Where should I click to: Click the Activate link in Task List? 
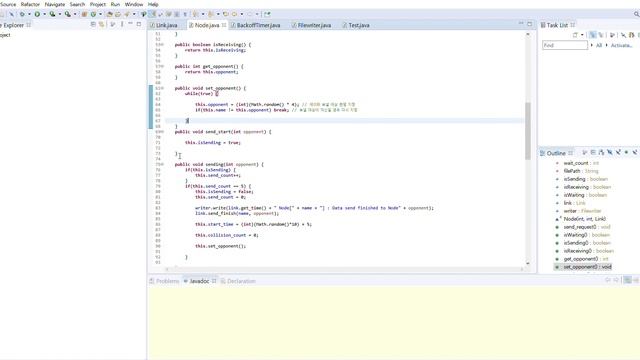621,45
